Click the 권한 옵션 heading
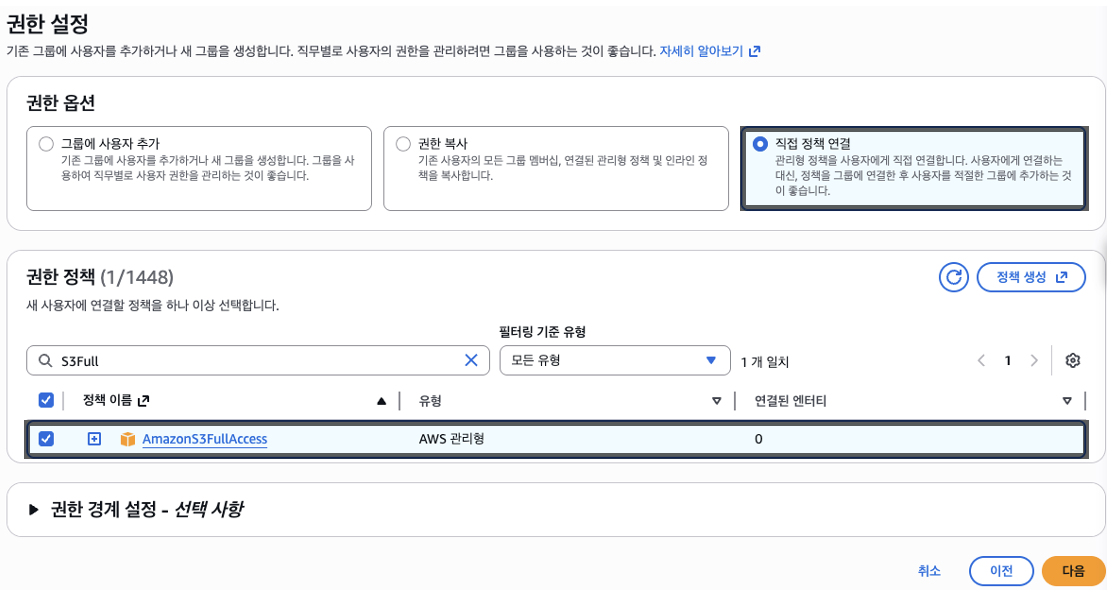Image resolution: width=1118 pixels, height=616 pixels. click(x=61, y=103)
